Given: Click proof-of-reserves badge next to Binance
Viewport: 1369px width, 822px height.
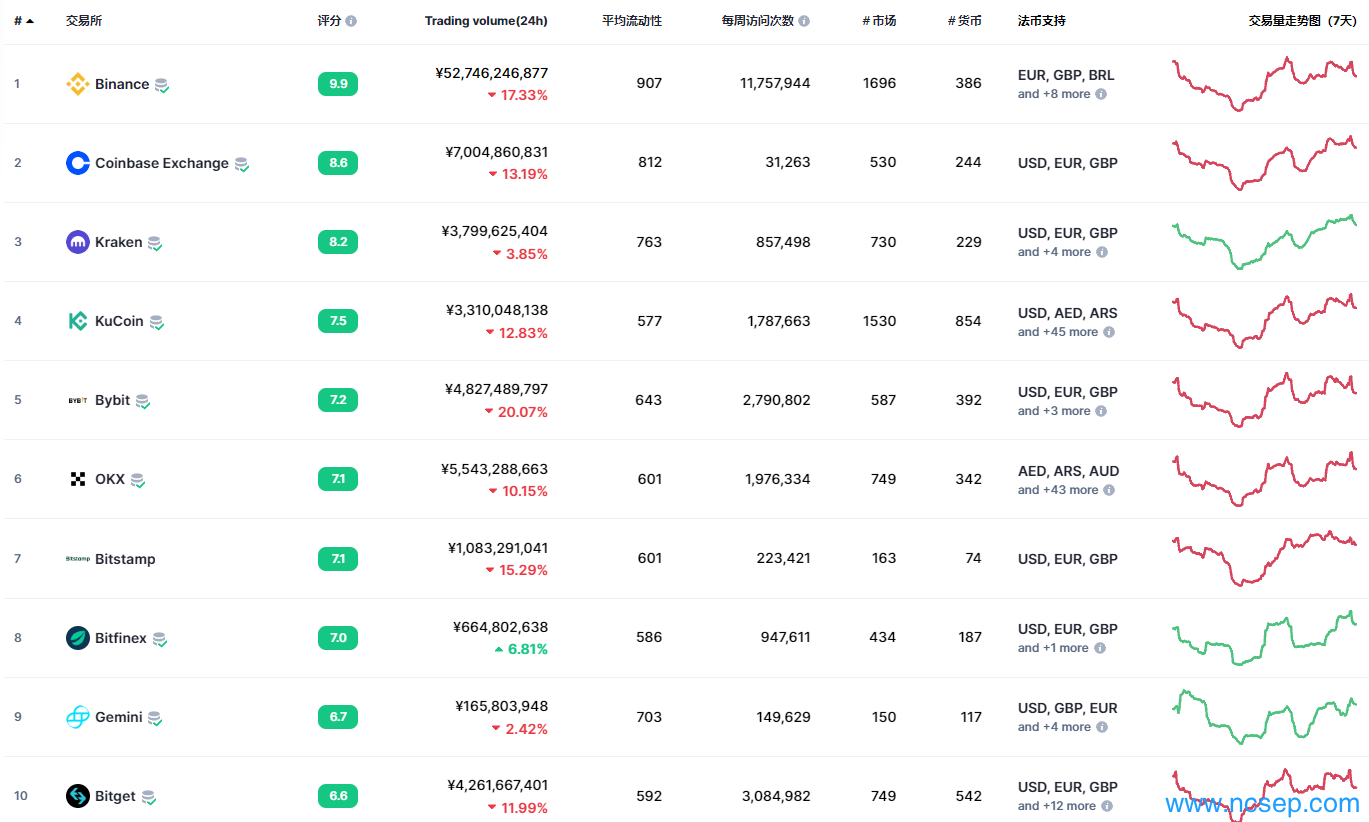Looking at the screenshot, I should (x=162, y=86).
